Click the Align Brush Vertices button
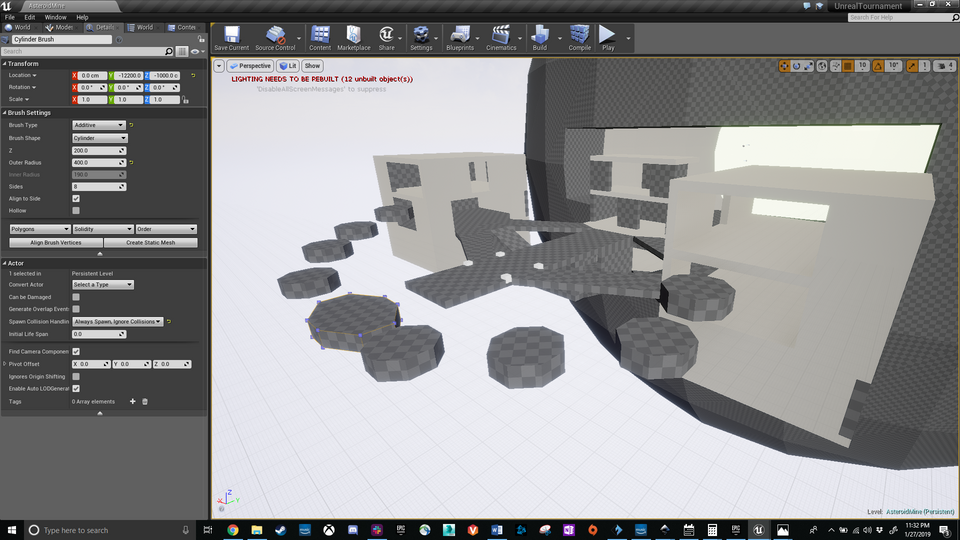The height and width of the screenshot is (540, 960). (x=56, y=242)
